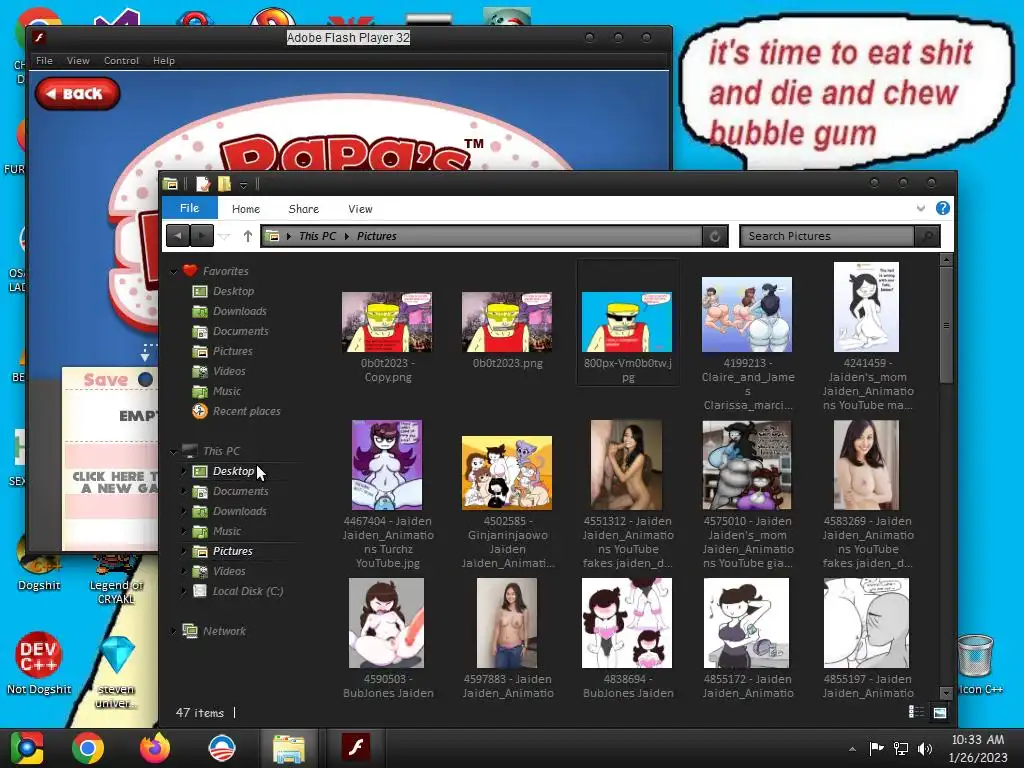Open the recent locations dropdown arrow
1024x768 pixels.
coord(224,236)
